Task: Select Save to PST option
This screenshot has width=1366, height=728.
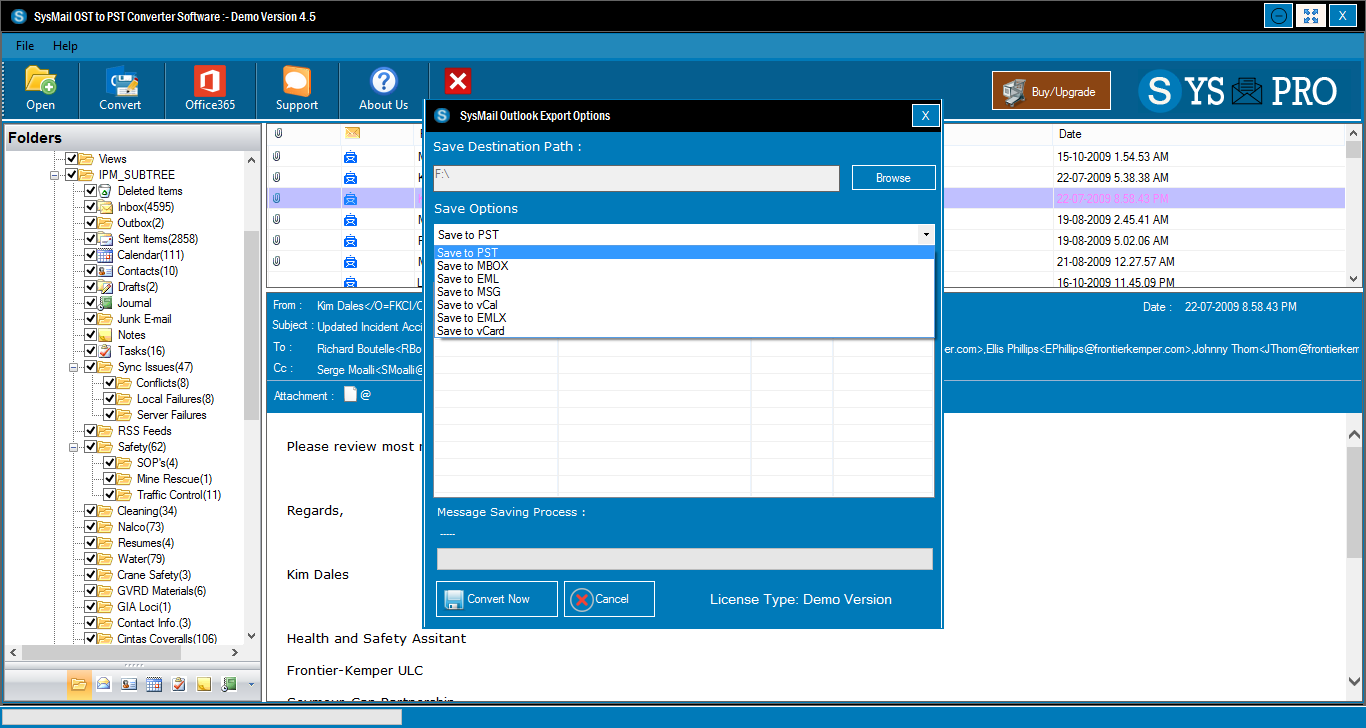Action: point(685,253)
